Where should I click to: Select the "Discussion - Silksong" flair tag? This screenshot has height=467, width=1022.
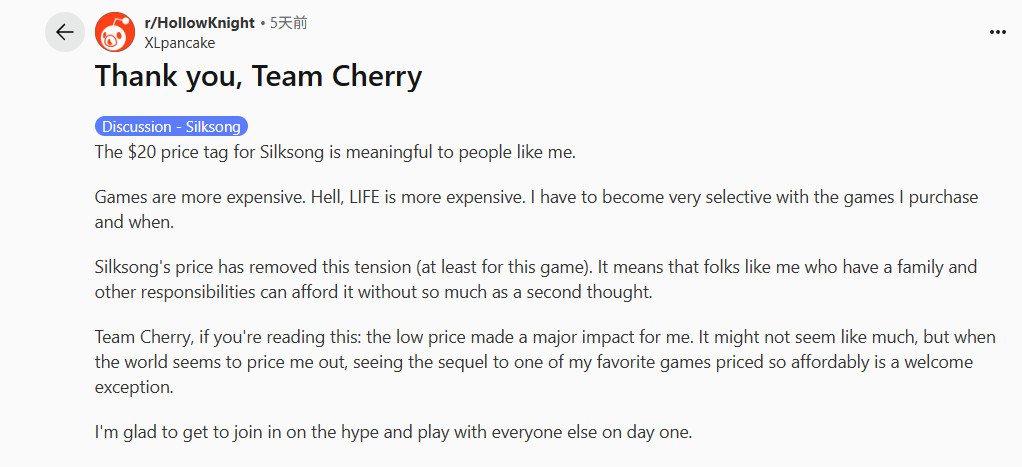pyautogui.click(x=171, y=127)
